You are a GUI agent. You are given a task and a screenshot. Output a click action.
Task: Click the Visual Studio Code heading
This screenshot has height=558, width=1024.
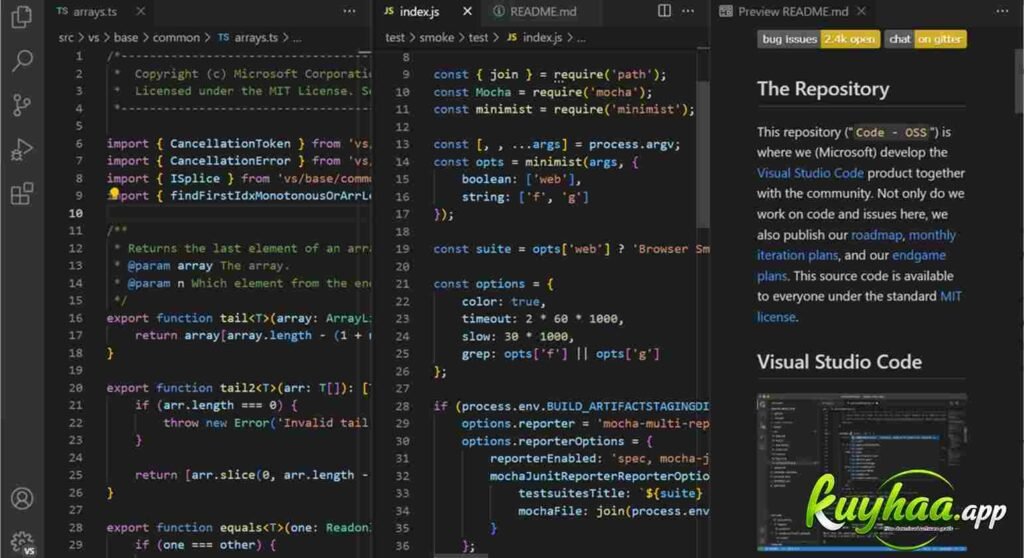click(x=839, y=362)
